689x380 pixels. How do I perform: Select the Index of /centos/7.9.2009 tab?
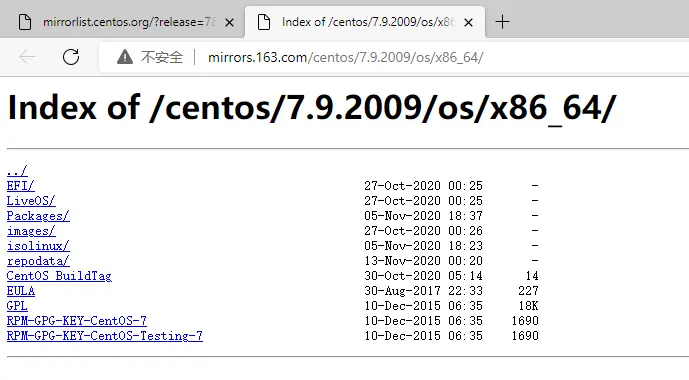click(x=365, y=22)
